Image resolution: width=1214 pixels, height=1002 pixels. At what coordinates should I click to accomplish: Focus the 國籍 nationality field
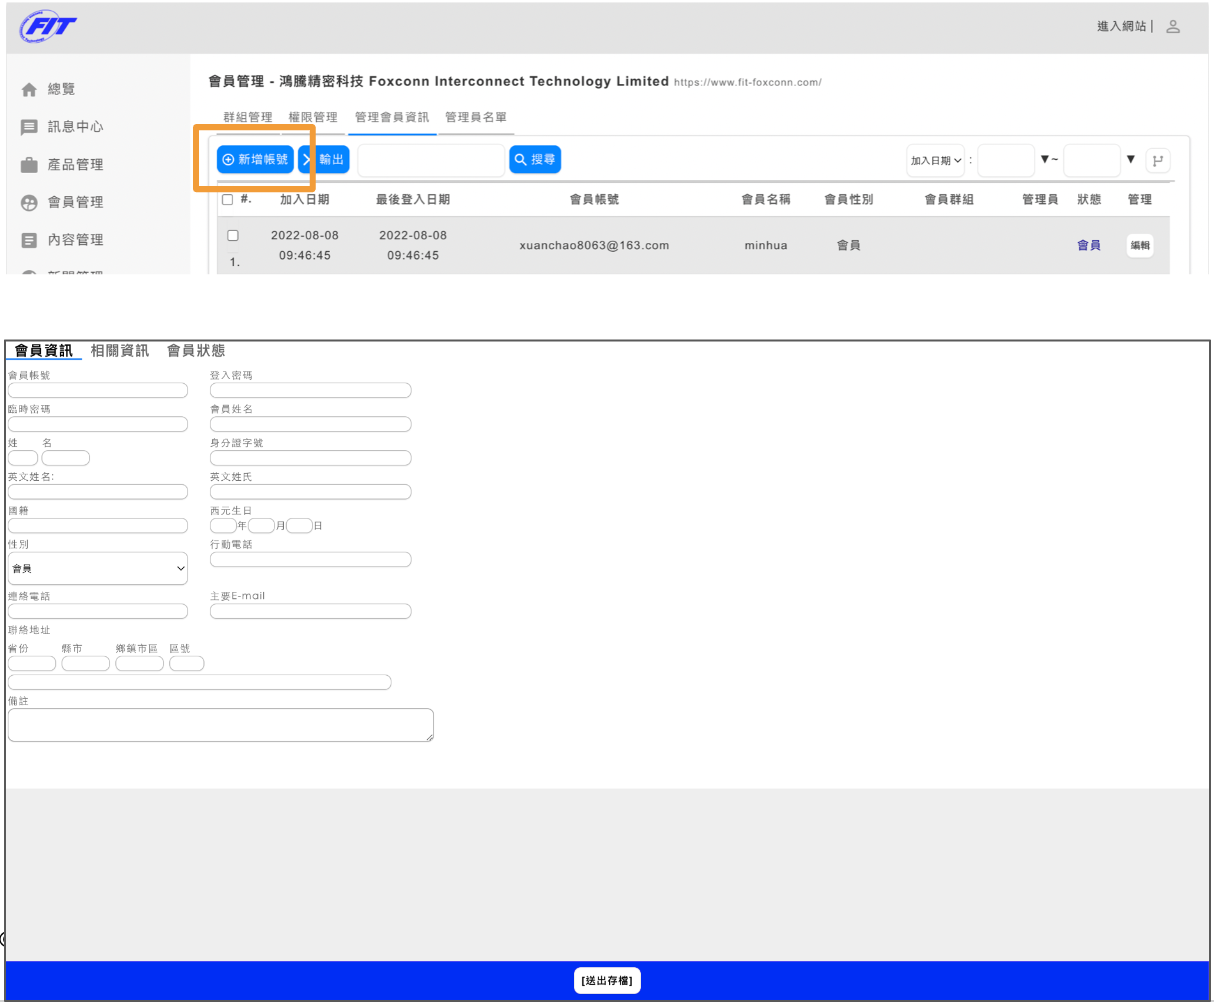(98, 526)
